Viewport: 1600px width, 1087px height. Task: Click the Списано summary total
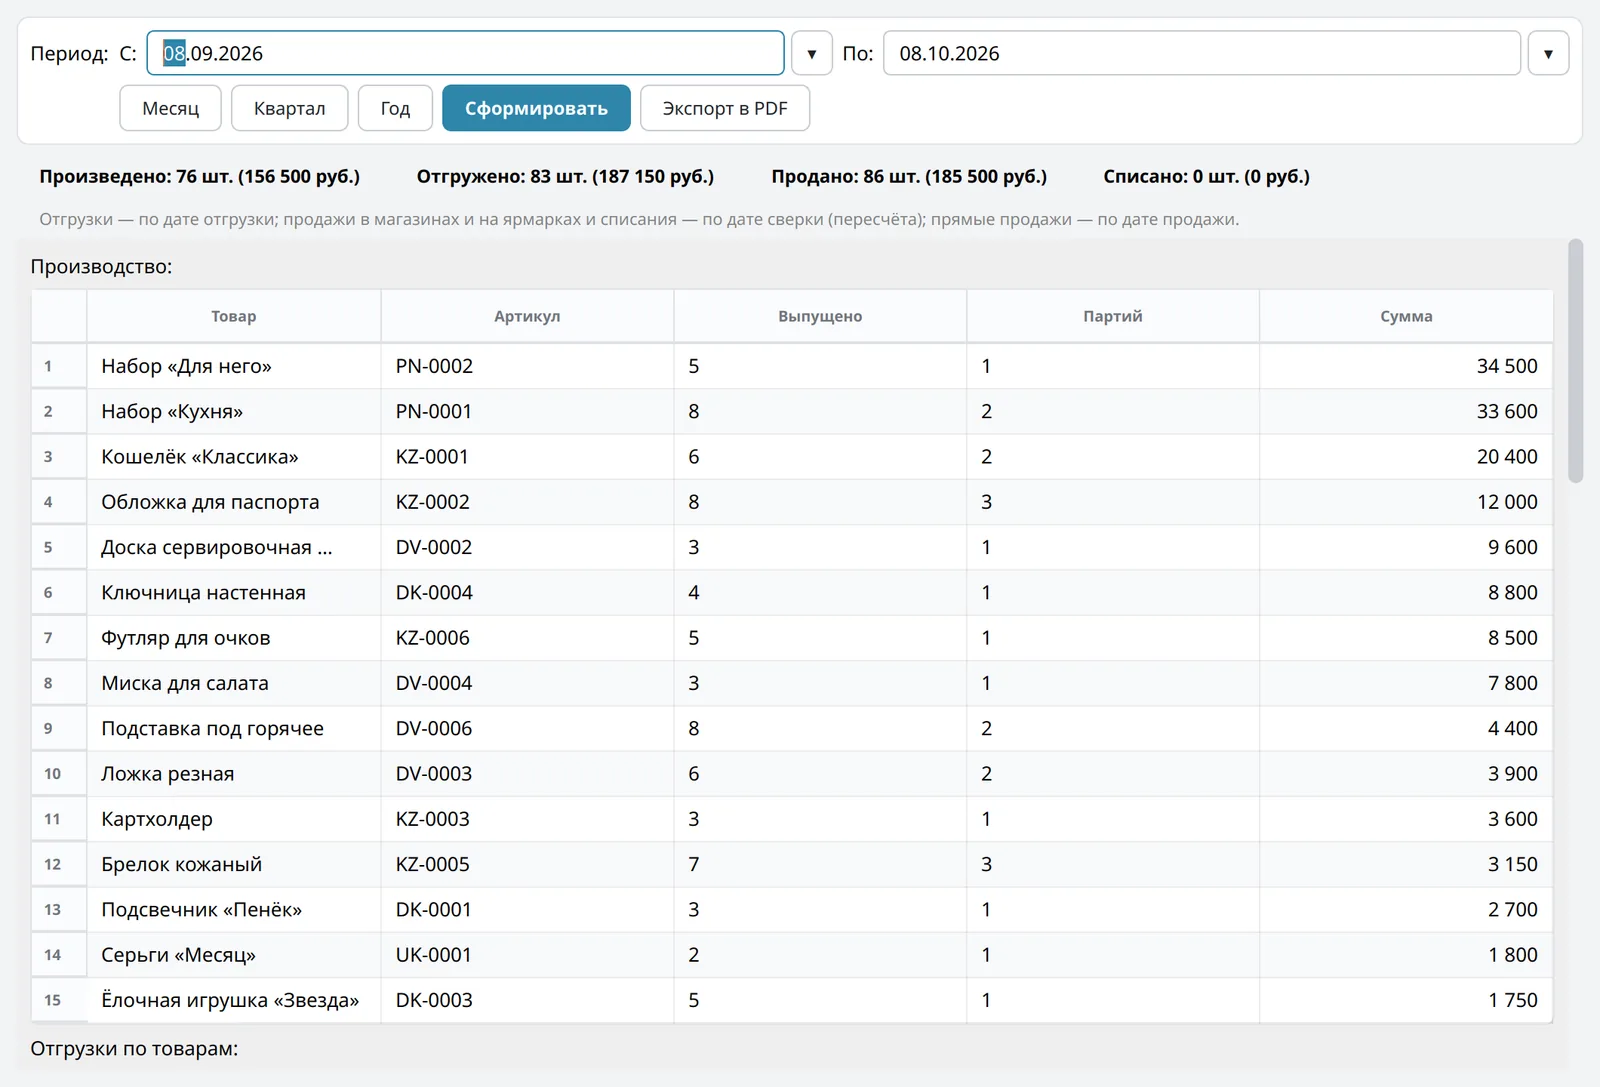point(1206,177)
